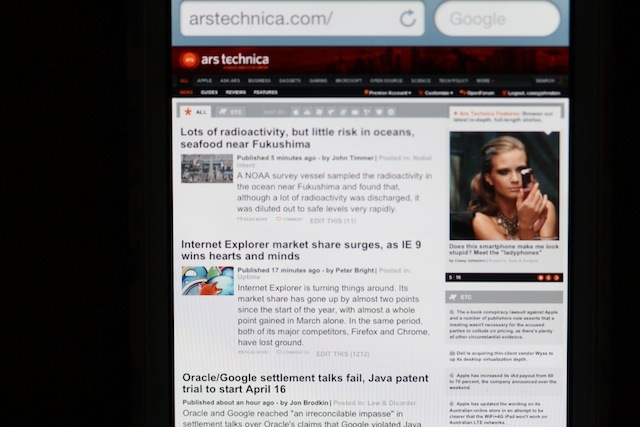Open the Internet Explorer market share headline
The image size is (640, 427).
click(301, 250)
